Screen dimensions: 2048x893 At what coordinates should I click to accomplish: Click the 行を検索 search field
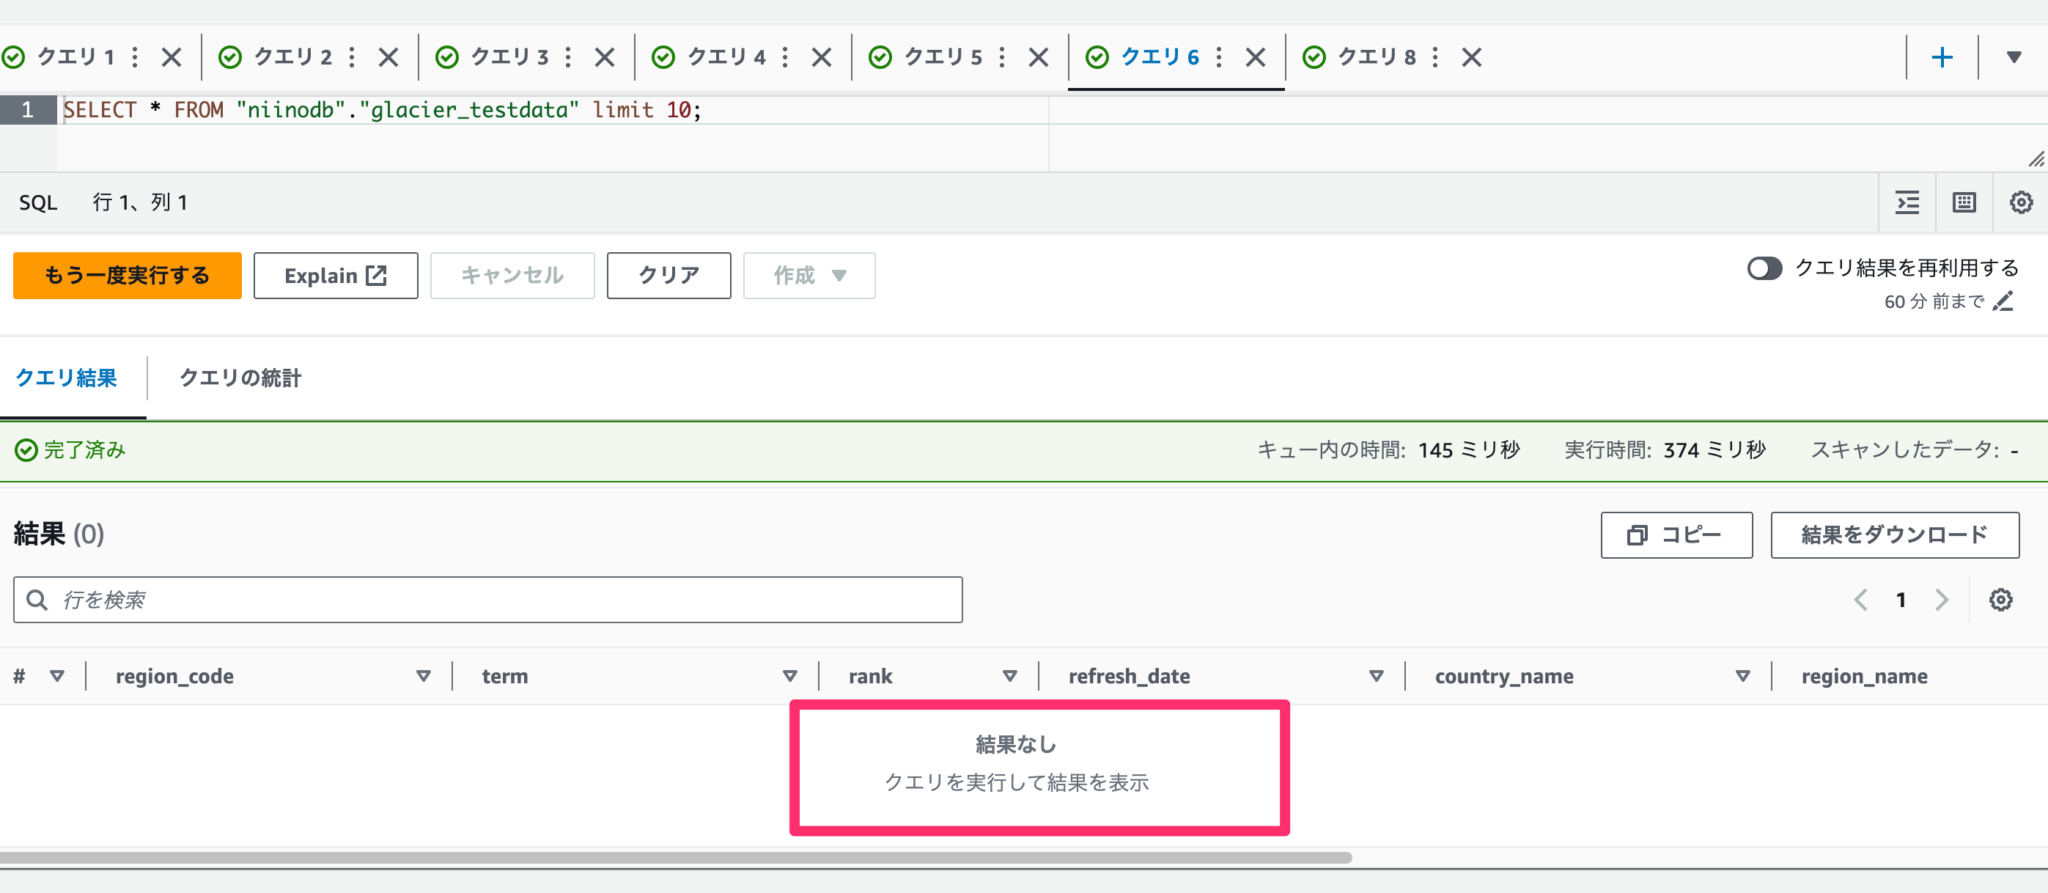[488, 600]
